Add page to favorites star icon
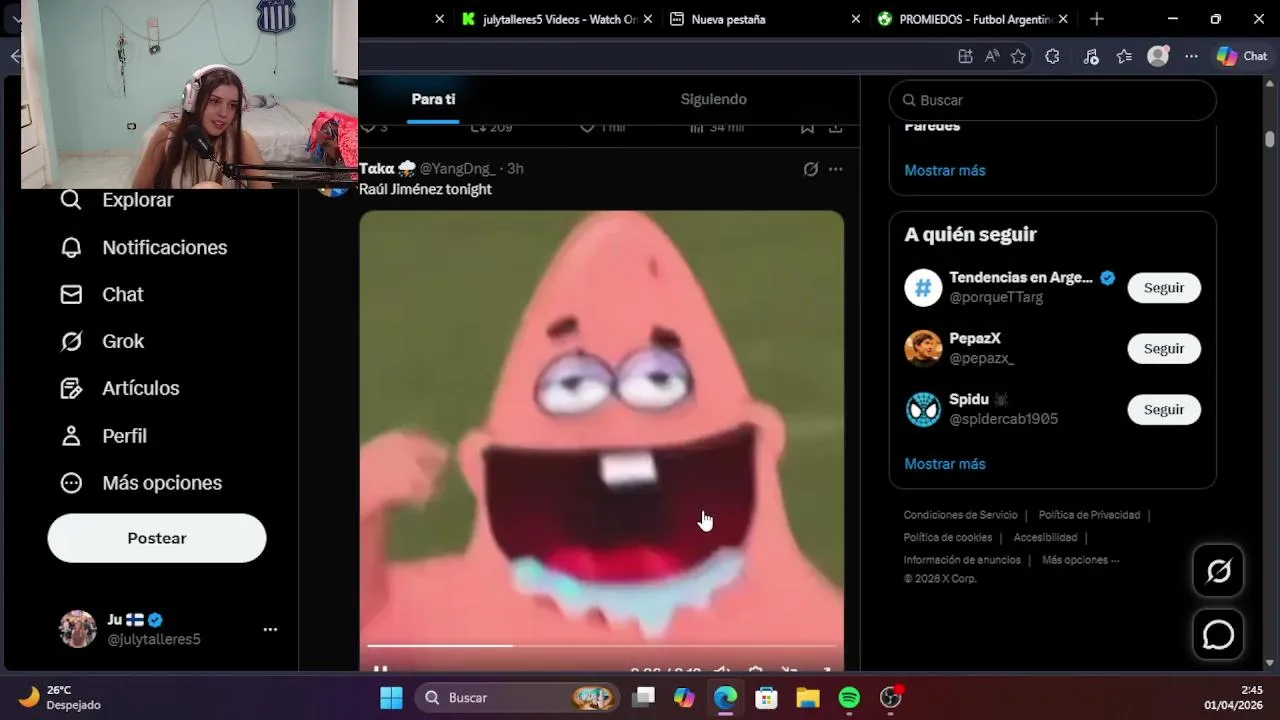The image size is (1280, 720). pos(1018,57)
